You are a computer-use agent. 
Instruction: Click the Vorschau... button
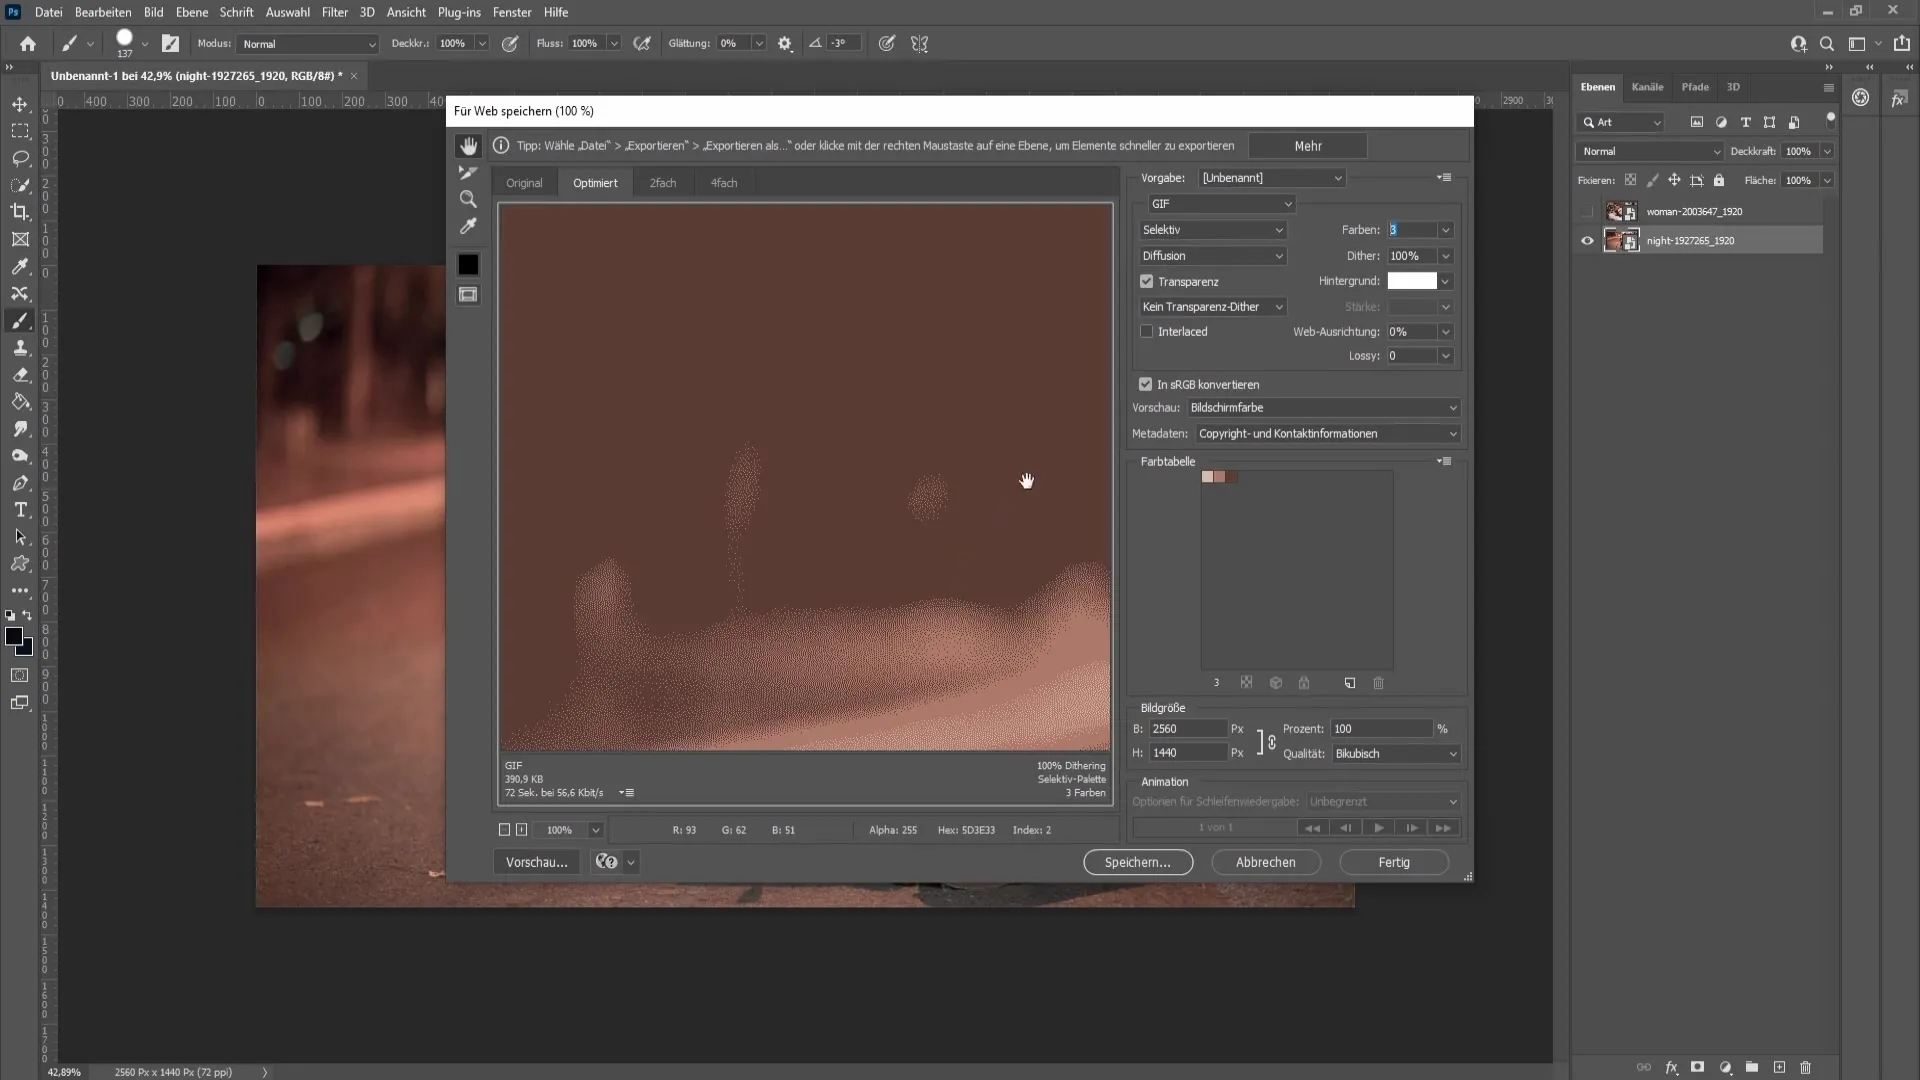[x=536, y=862]
